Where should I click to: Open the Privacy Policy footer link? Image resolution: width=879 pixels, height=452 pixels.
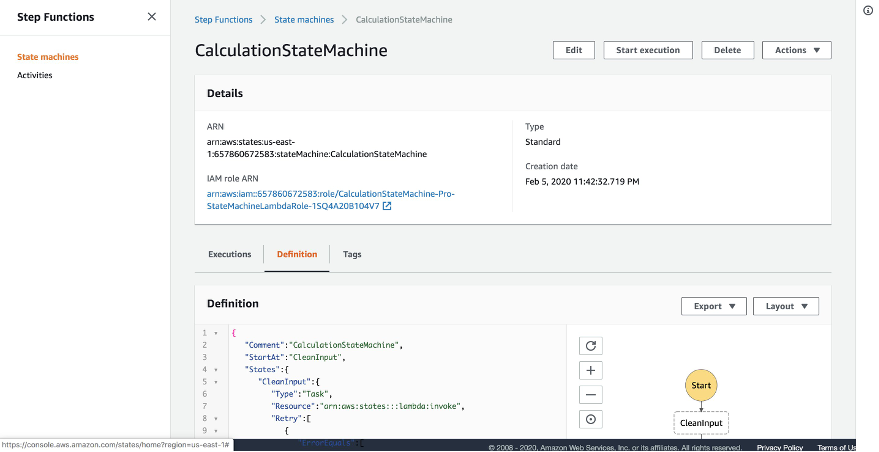[x=780, y=448]
